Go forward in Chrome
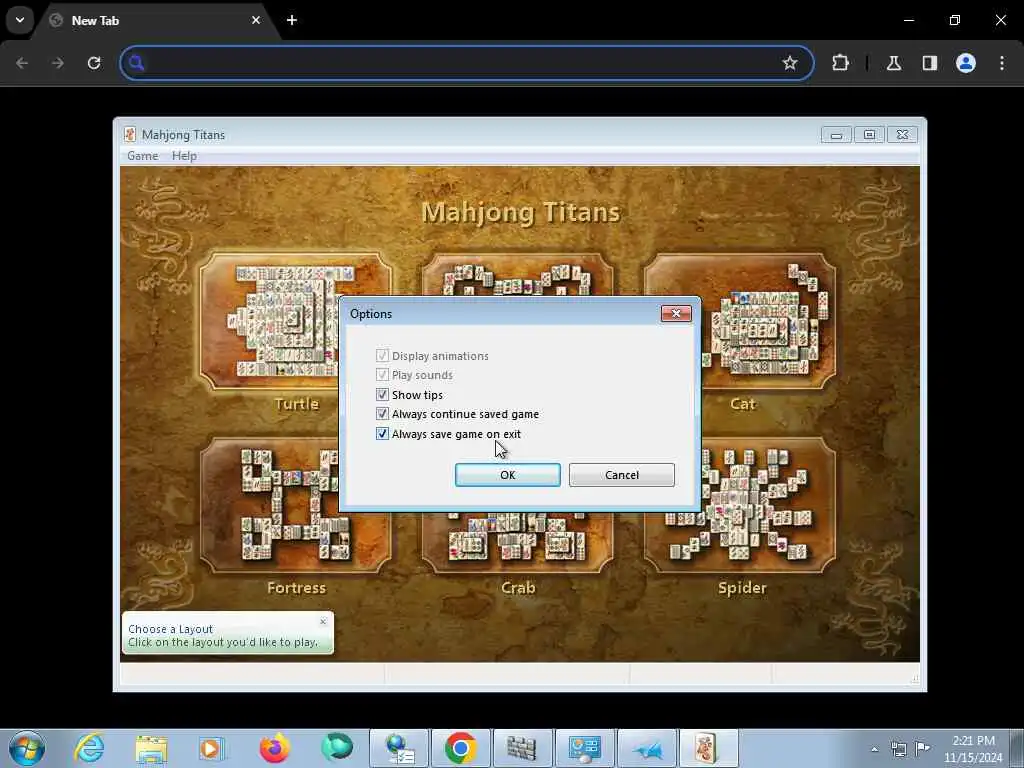The image size is (1024, 768). [x=58, y=63]
